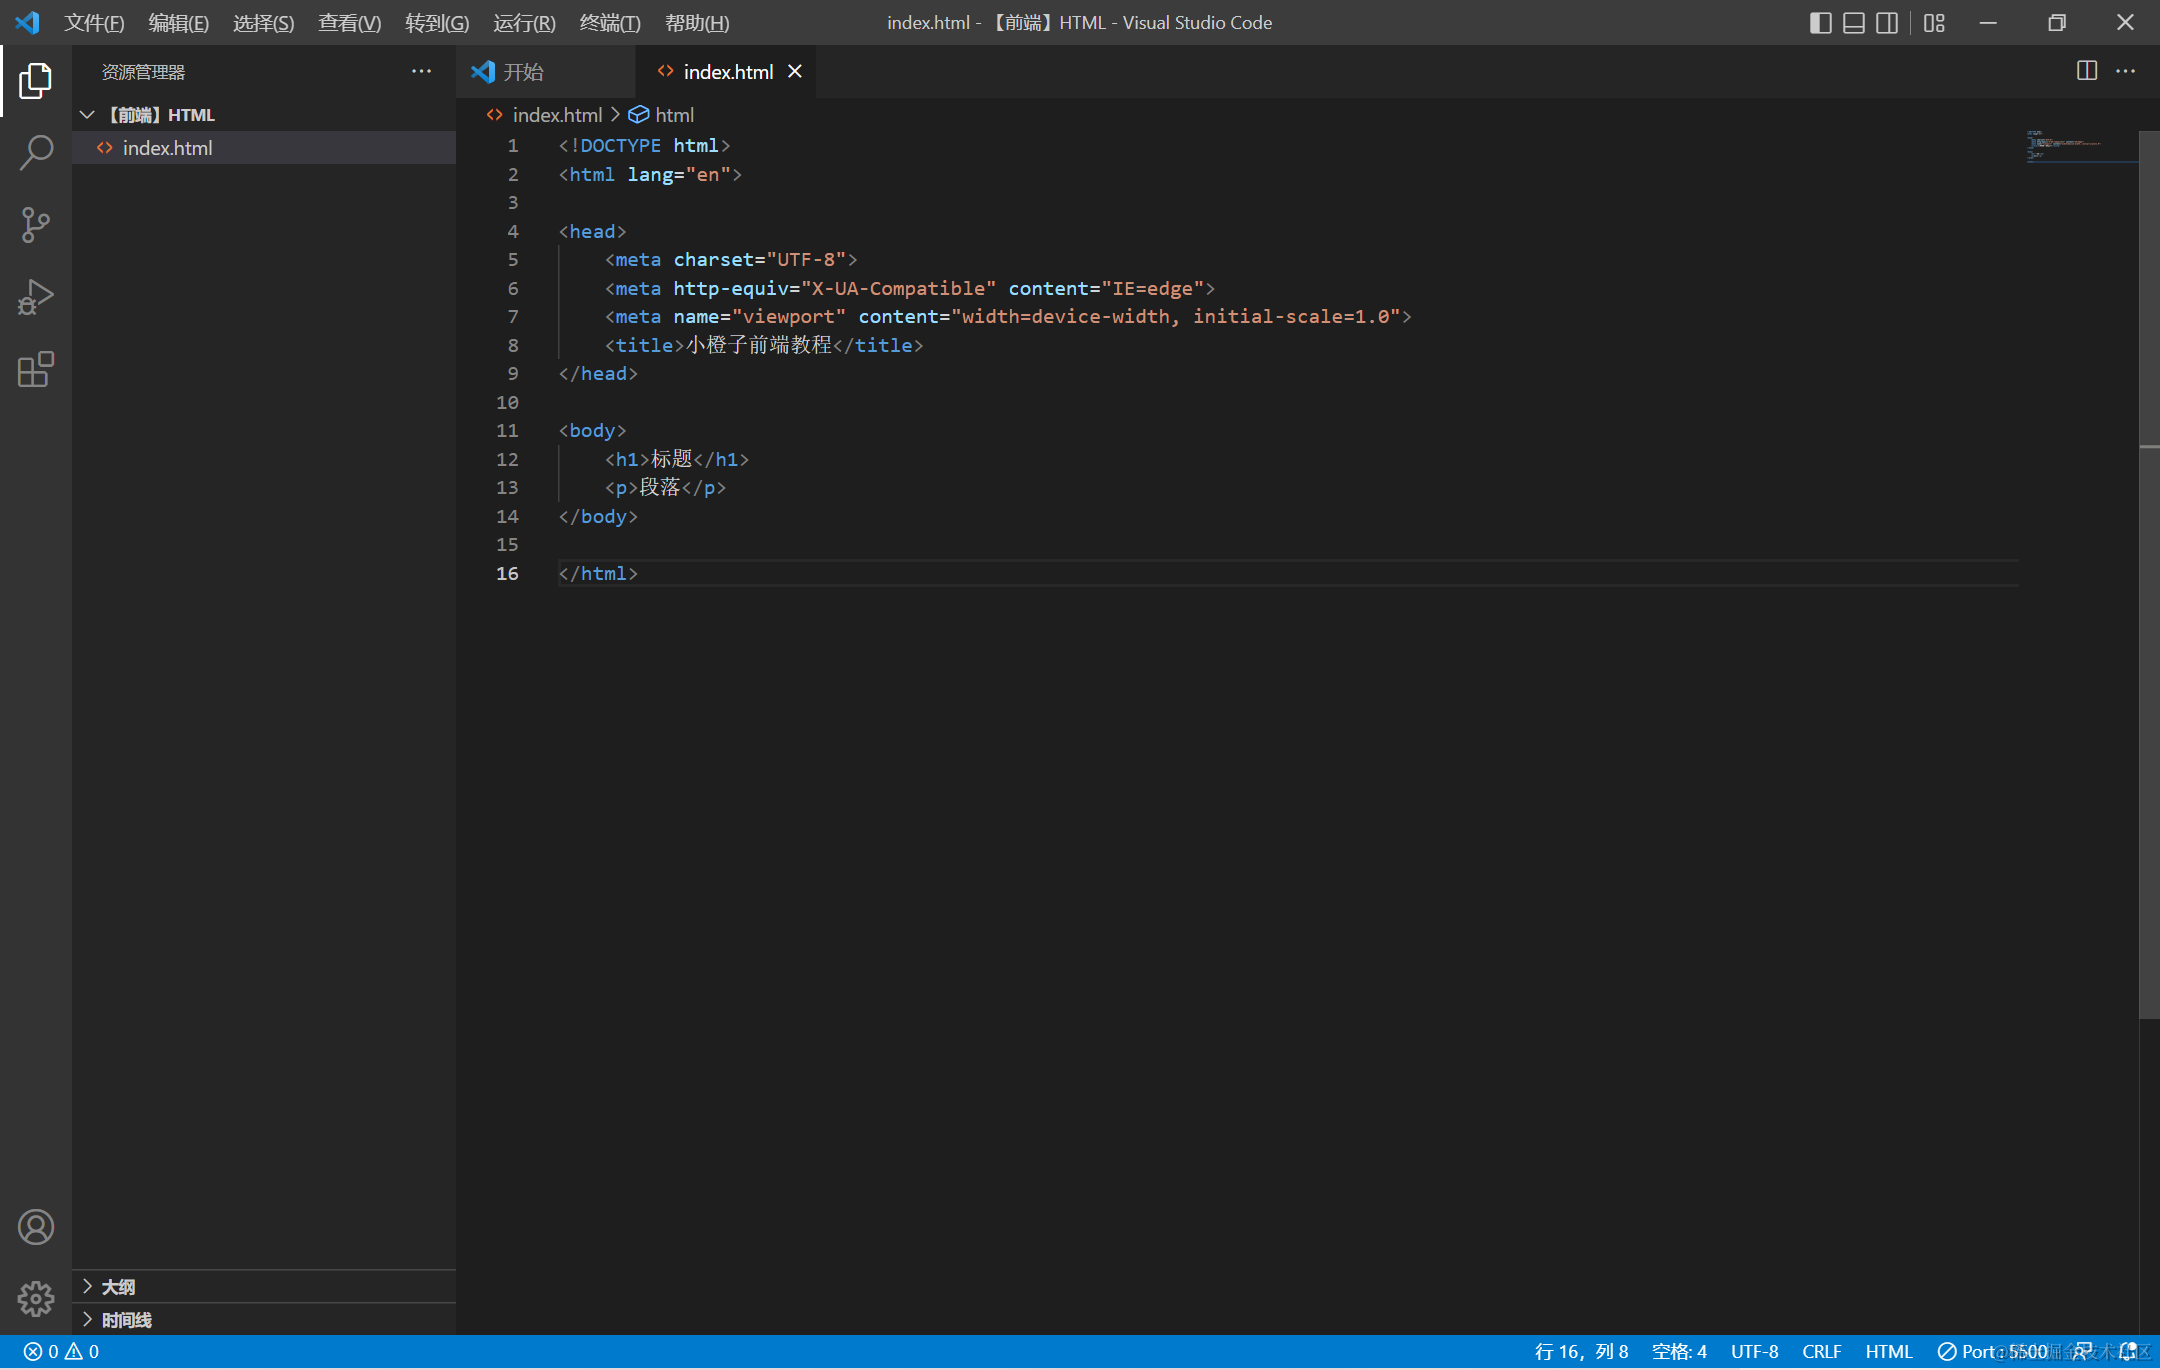This screenshot has width=2160, height=1370.
Task: Open the Search view in activity bar
Action: click(x=36, y=153)
